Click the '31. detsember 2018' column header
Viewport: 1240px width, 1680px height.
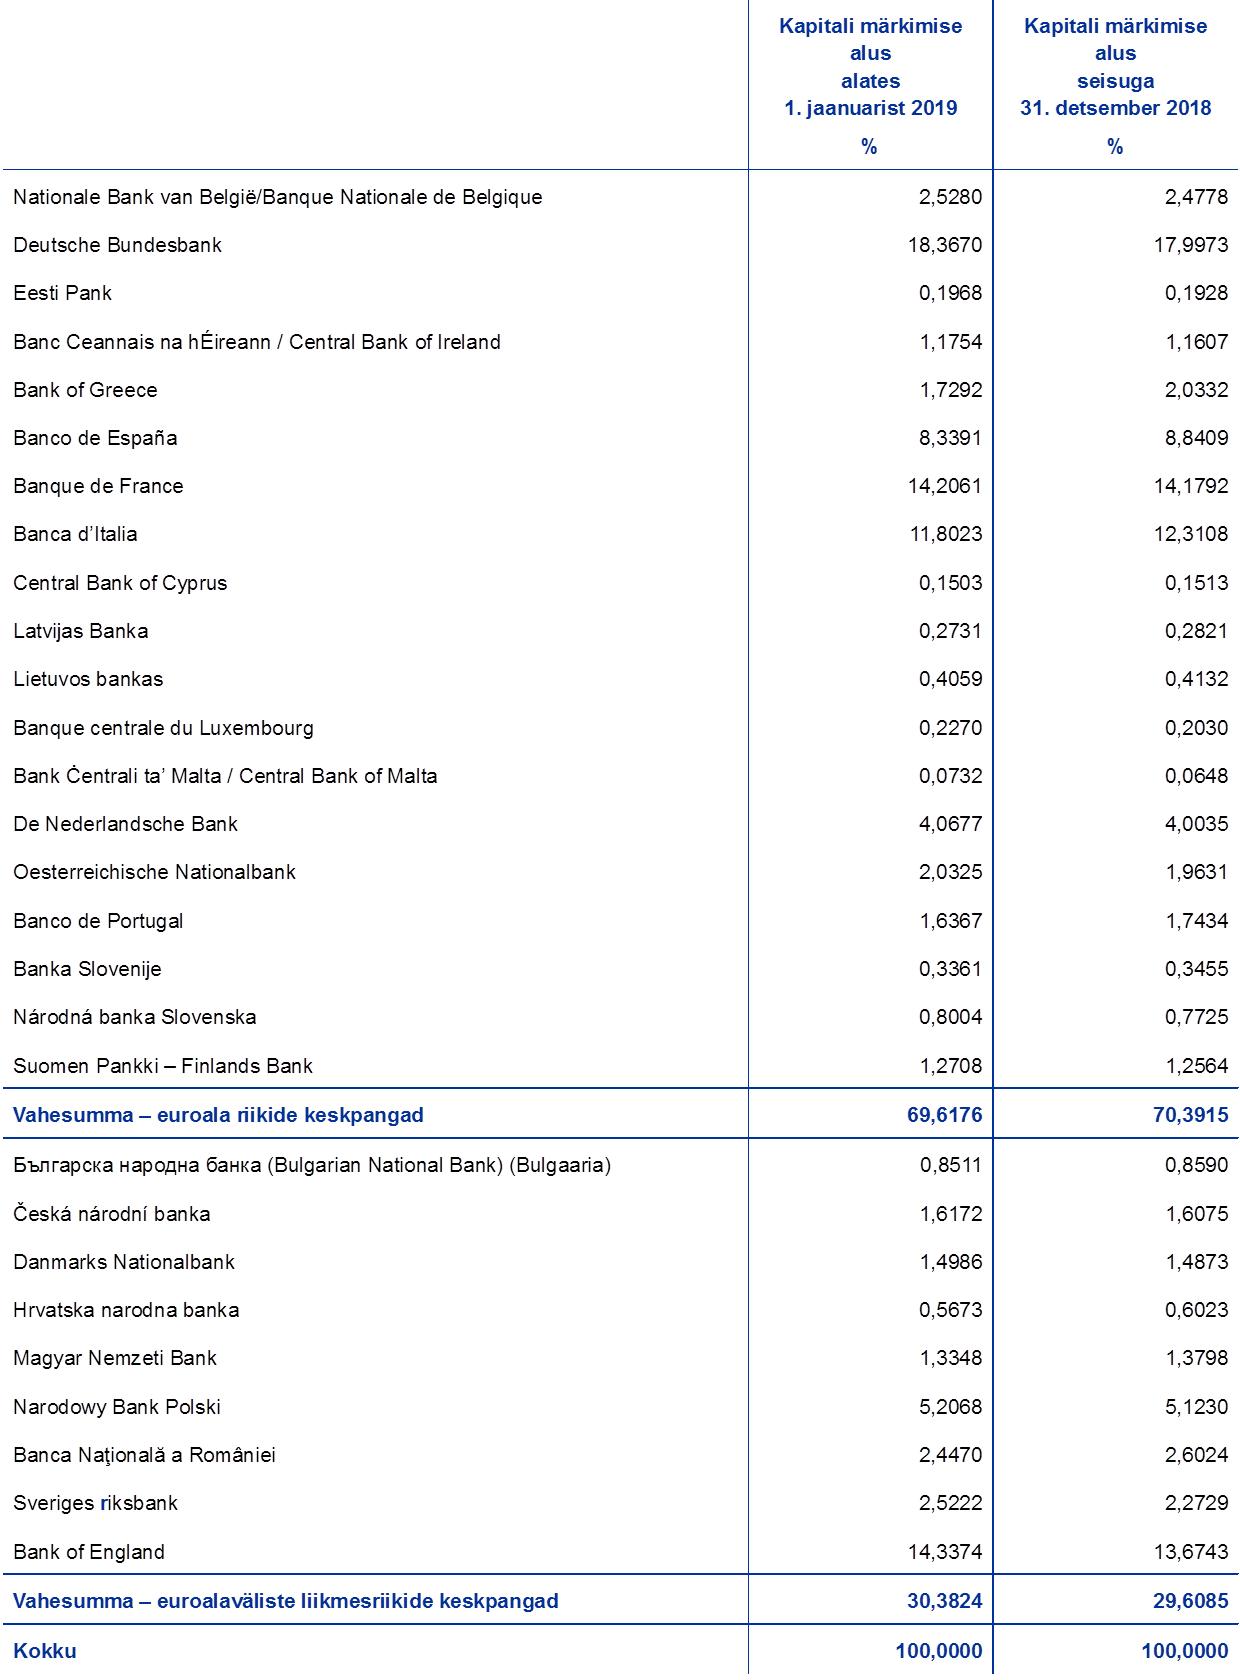point(1115,108)
